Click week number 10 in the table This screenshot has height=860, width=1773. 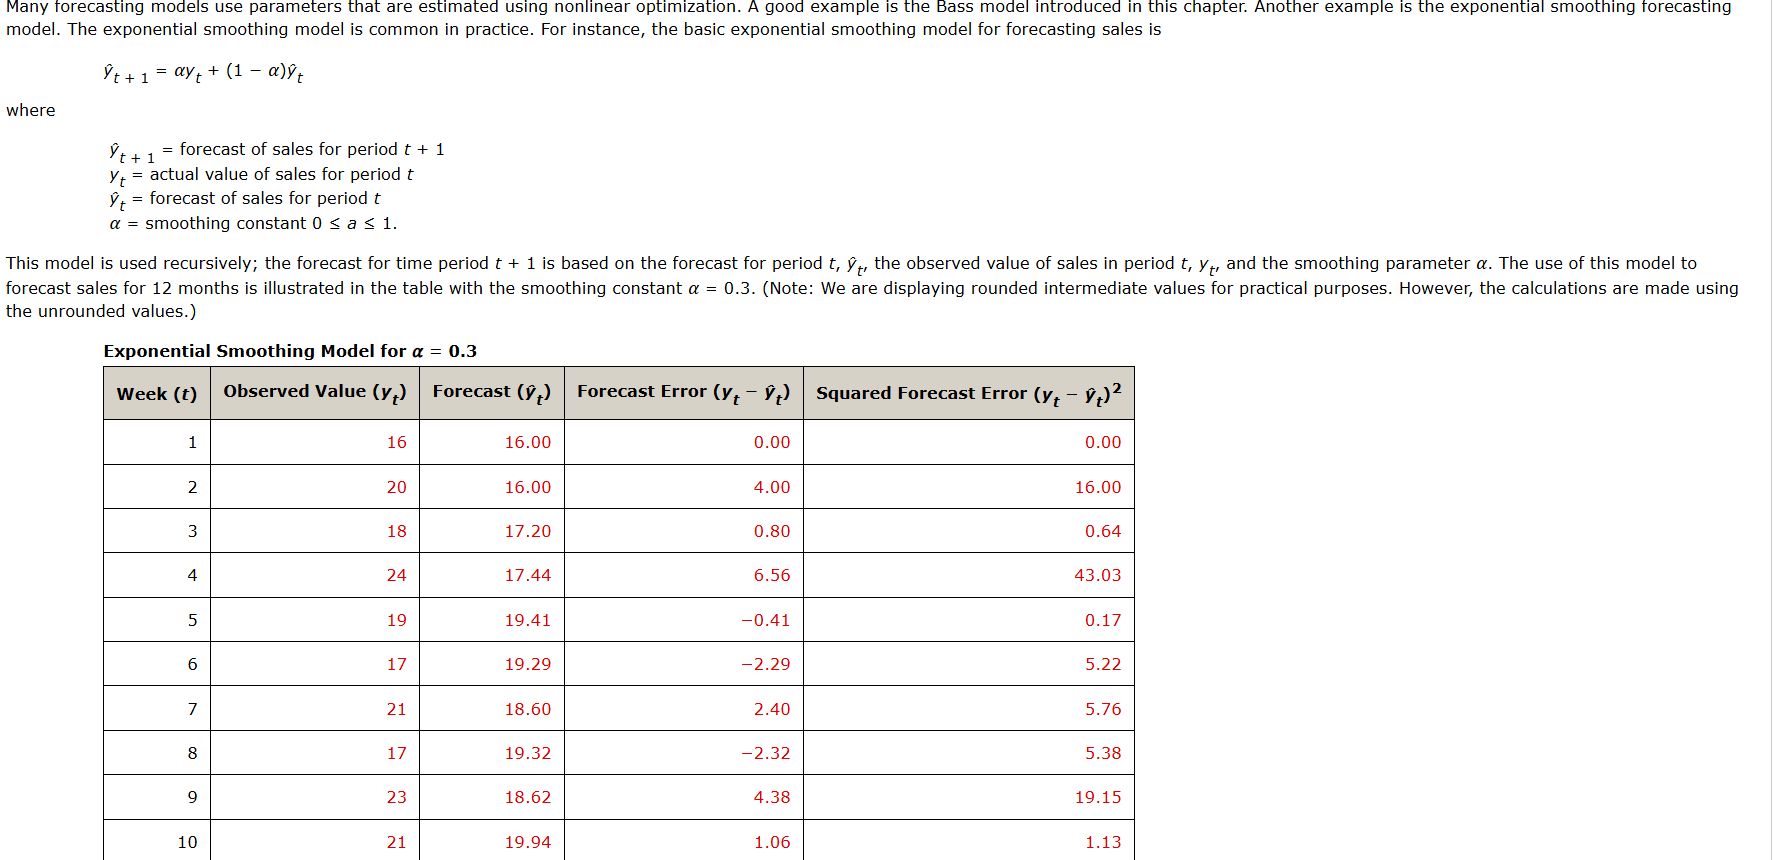[x=188, y=842]
